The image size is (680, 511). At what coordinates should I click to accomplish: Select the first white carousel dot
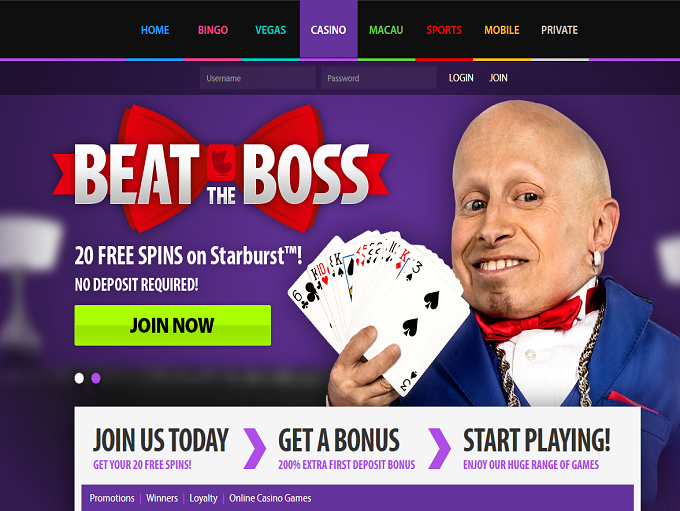coord(79,378)
